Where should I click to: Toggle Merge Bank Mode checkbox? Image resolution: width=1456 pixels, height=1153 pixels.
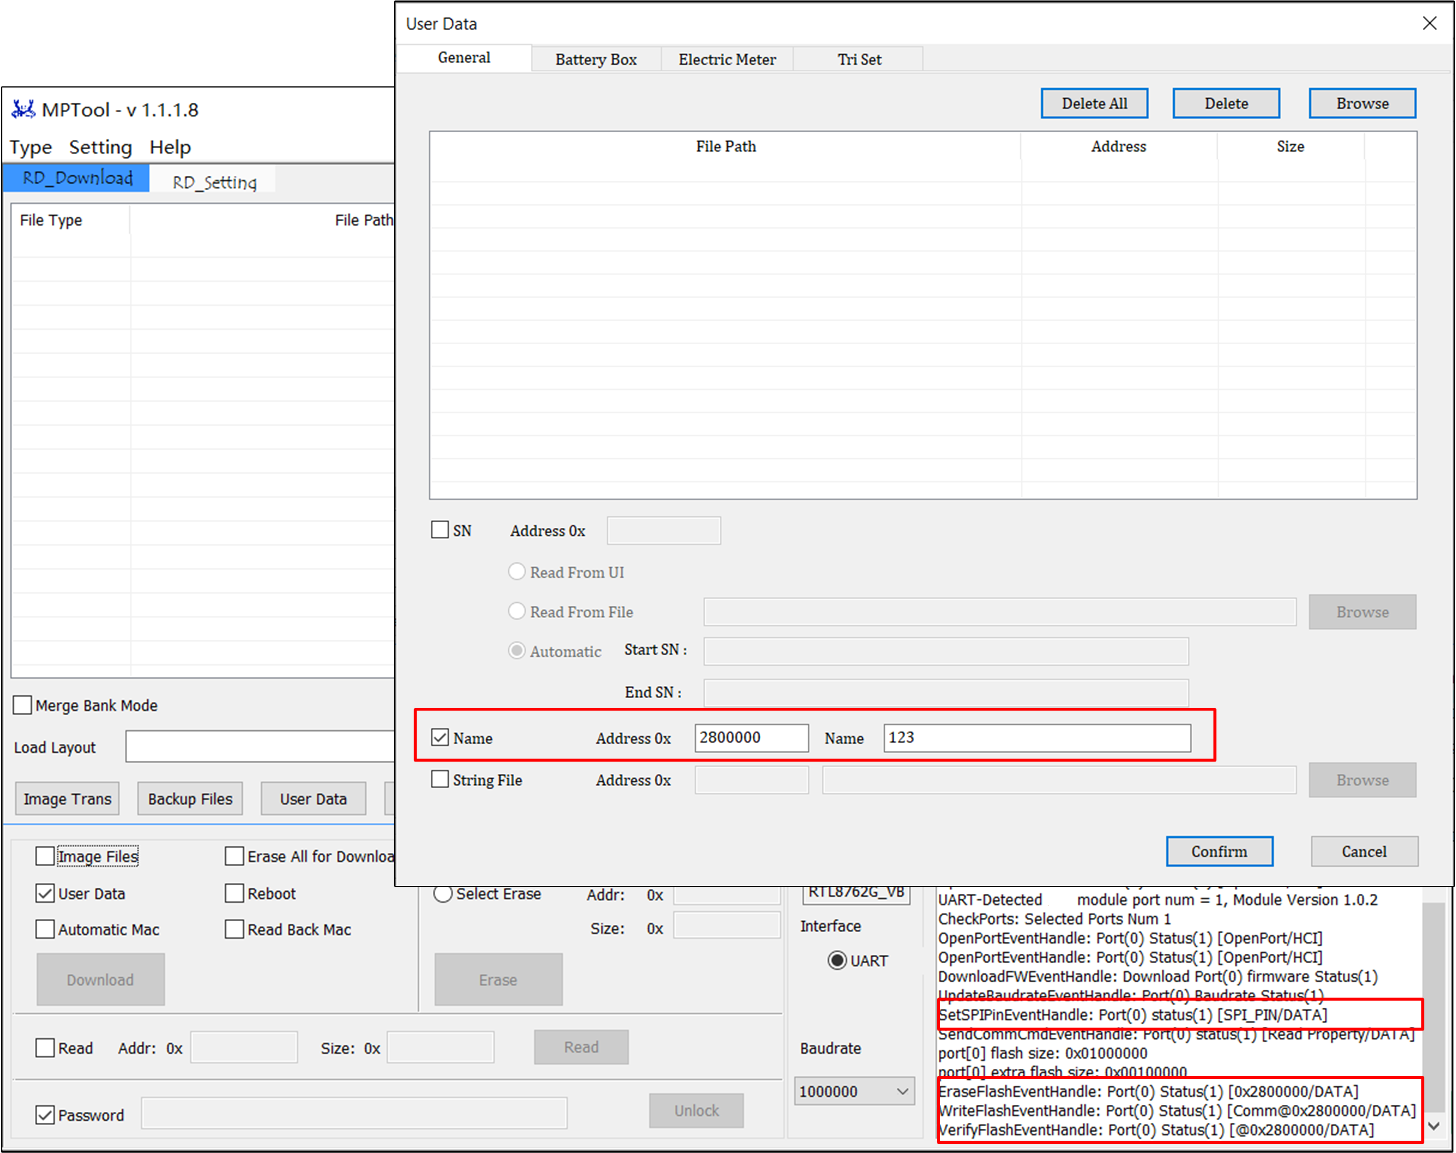tap(23, 706)
